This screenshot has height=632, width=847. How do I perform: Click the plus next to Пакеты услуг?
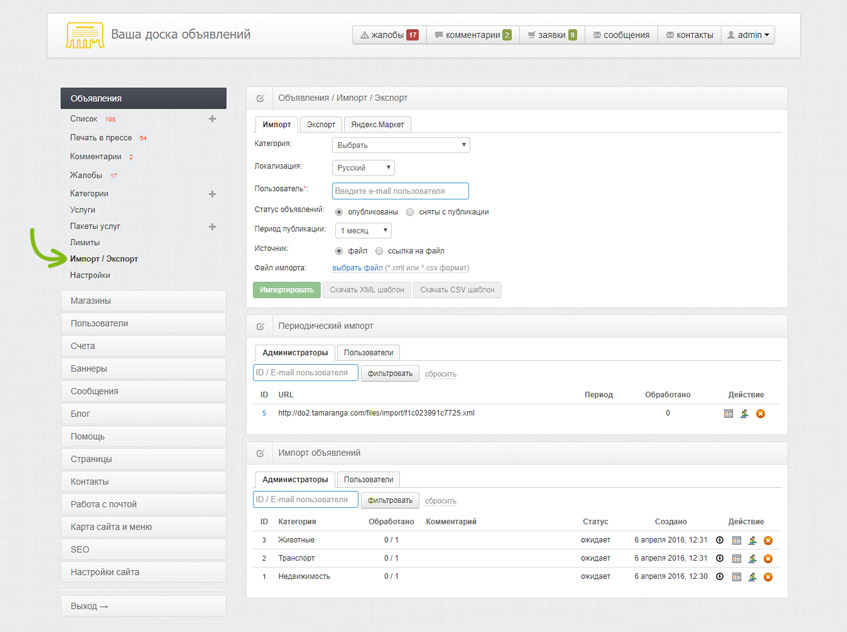pyautogui.click(x=212, y=227)
